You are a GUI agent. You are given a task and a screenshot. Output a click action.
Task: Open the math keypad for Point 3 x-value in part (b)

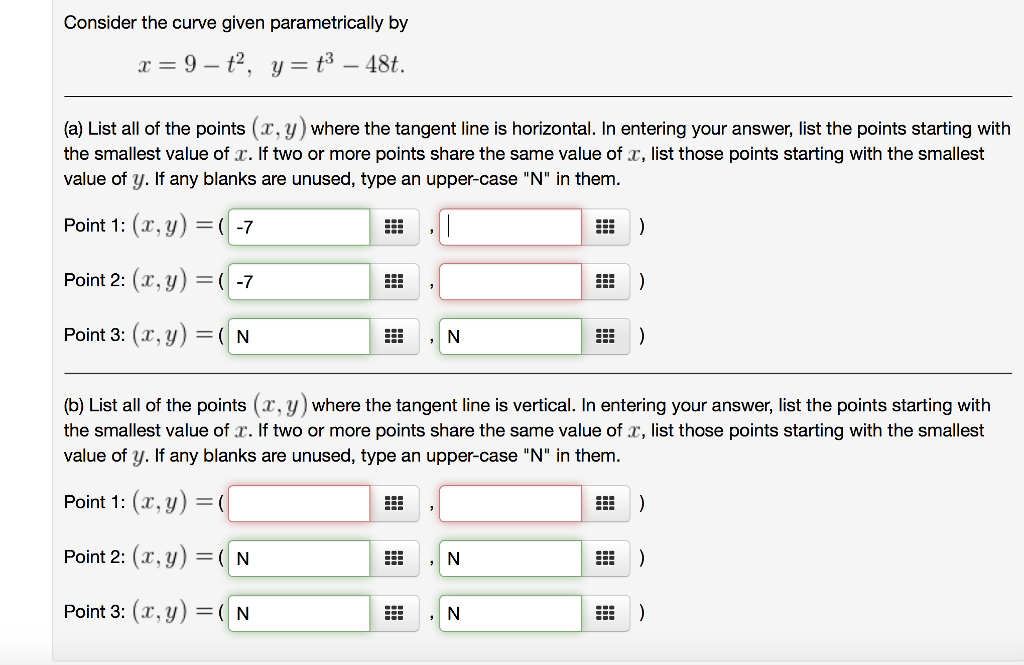395,613
